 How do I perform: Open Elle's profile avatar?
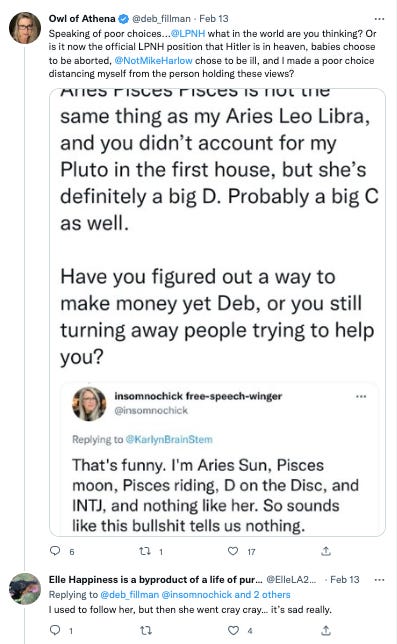(x=25, y=589)
